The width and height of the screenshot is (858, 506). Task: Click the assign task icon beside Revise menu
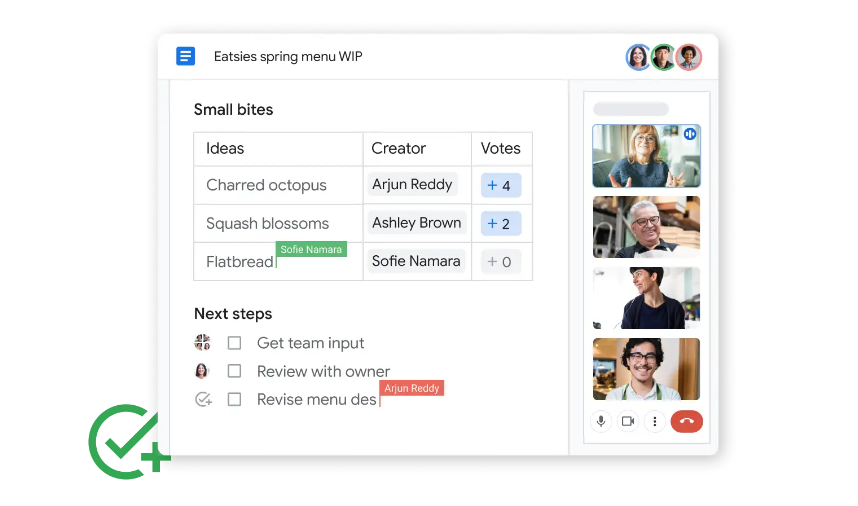coord(203,399)
